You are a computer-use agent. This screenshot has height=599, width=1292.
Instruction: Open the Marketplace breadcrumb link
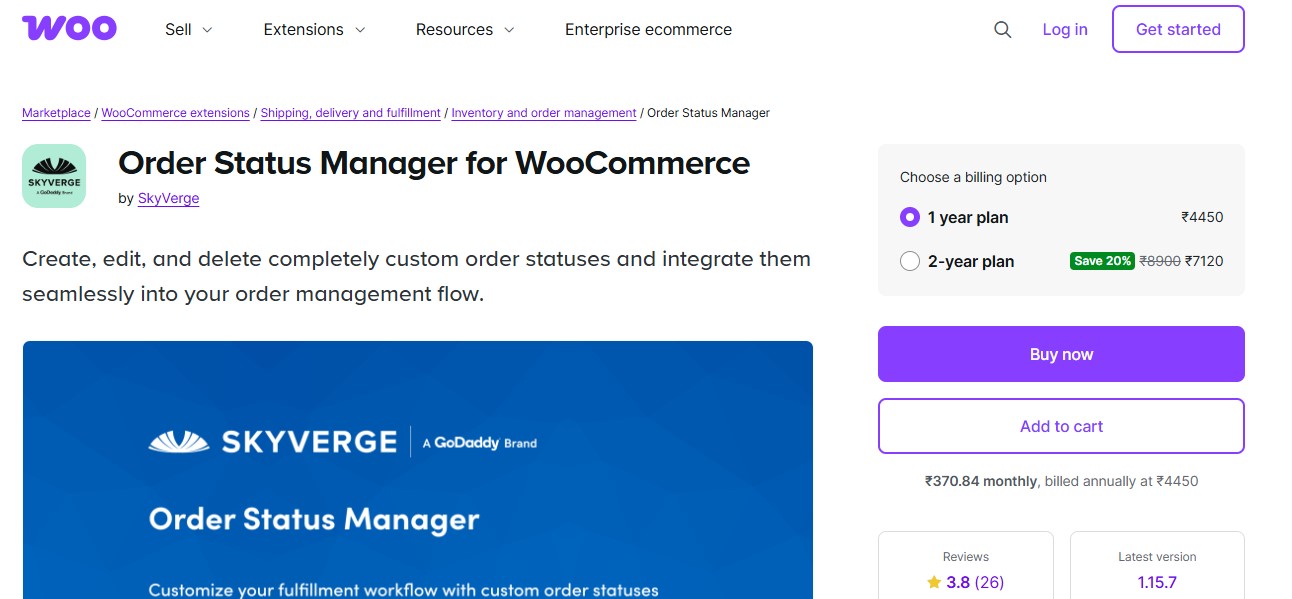point(55,112)
